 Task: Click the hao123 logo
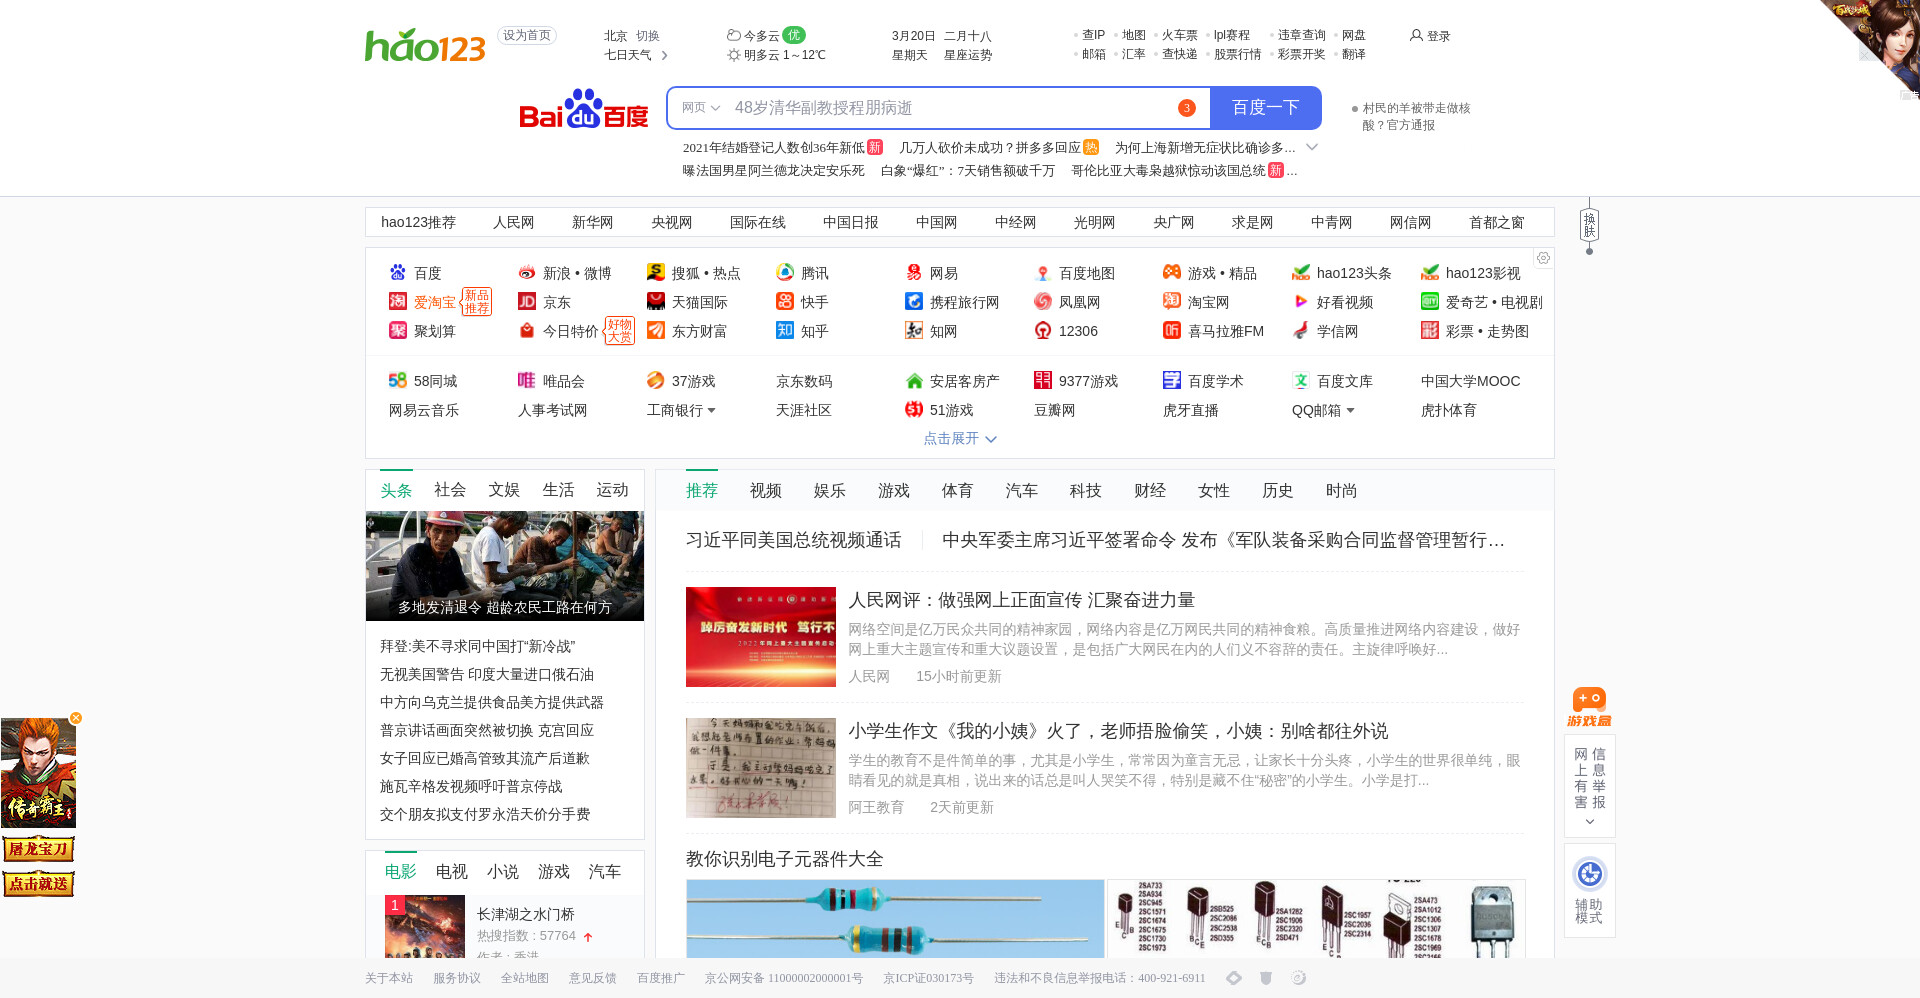coord(425,45)
